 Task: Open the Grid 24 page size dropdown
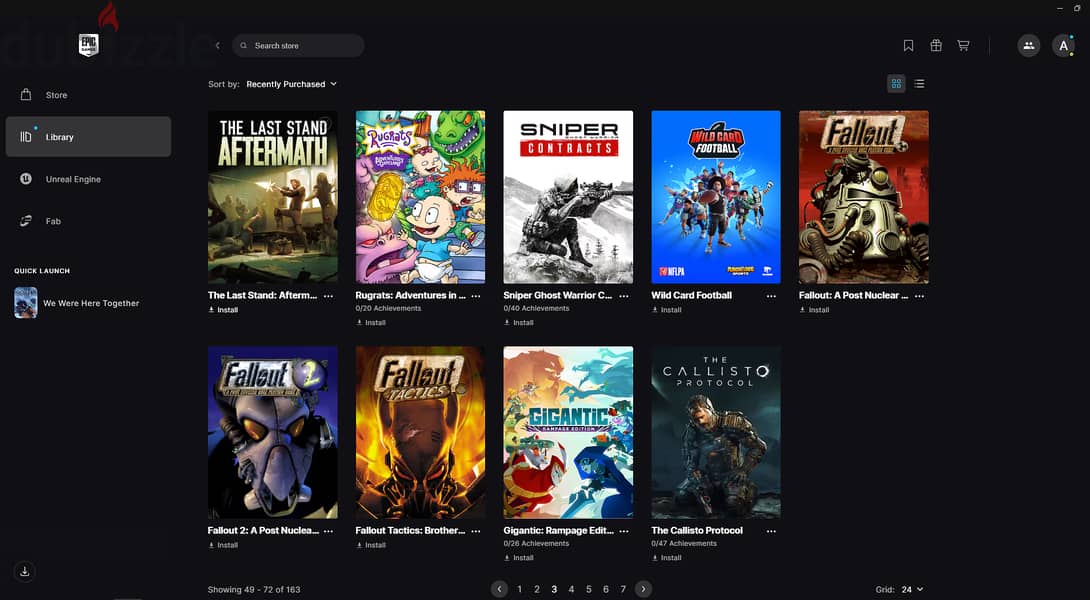(x=913, y=590)
